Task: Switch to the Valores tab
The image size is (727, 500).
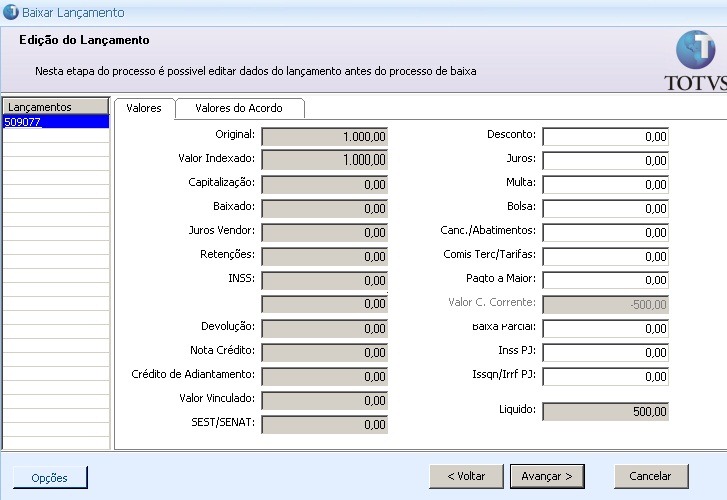Action: (144, 108)
